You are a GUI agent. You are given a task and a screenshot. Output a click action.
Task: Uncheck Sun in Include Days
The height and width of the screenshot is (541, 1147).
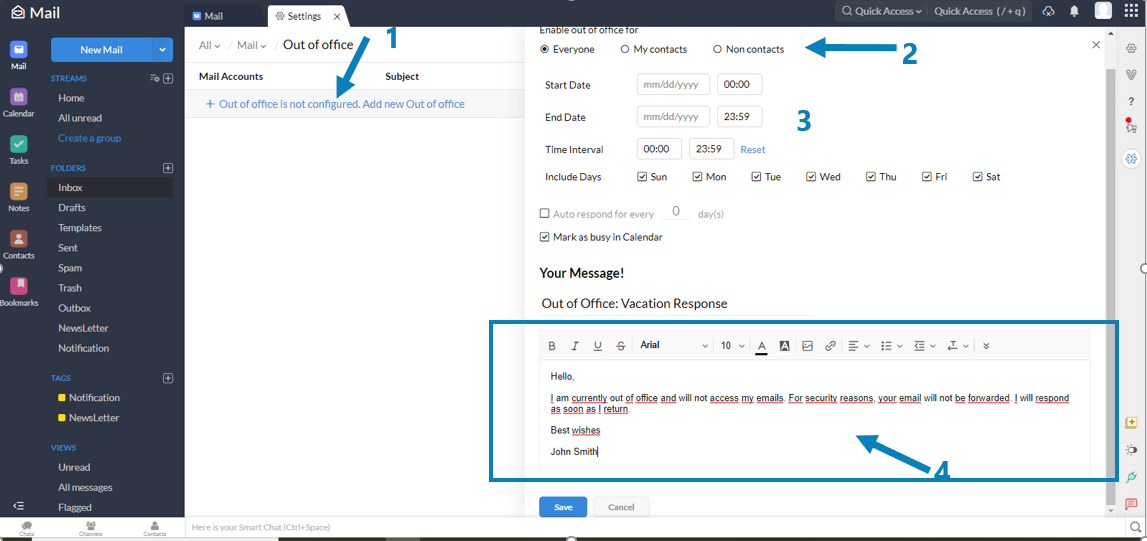(642, 177)
